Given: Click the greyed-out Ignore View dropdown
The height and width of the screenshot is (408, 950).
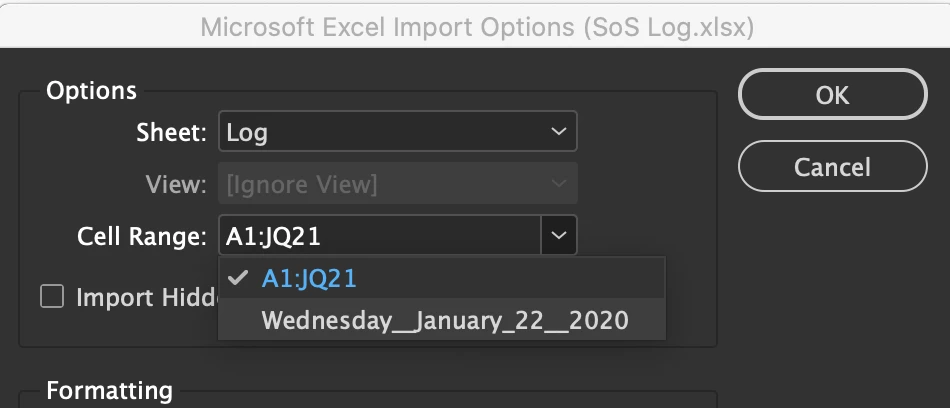Looking at the screenshot, I should [x=396, y=185].
